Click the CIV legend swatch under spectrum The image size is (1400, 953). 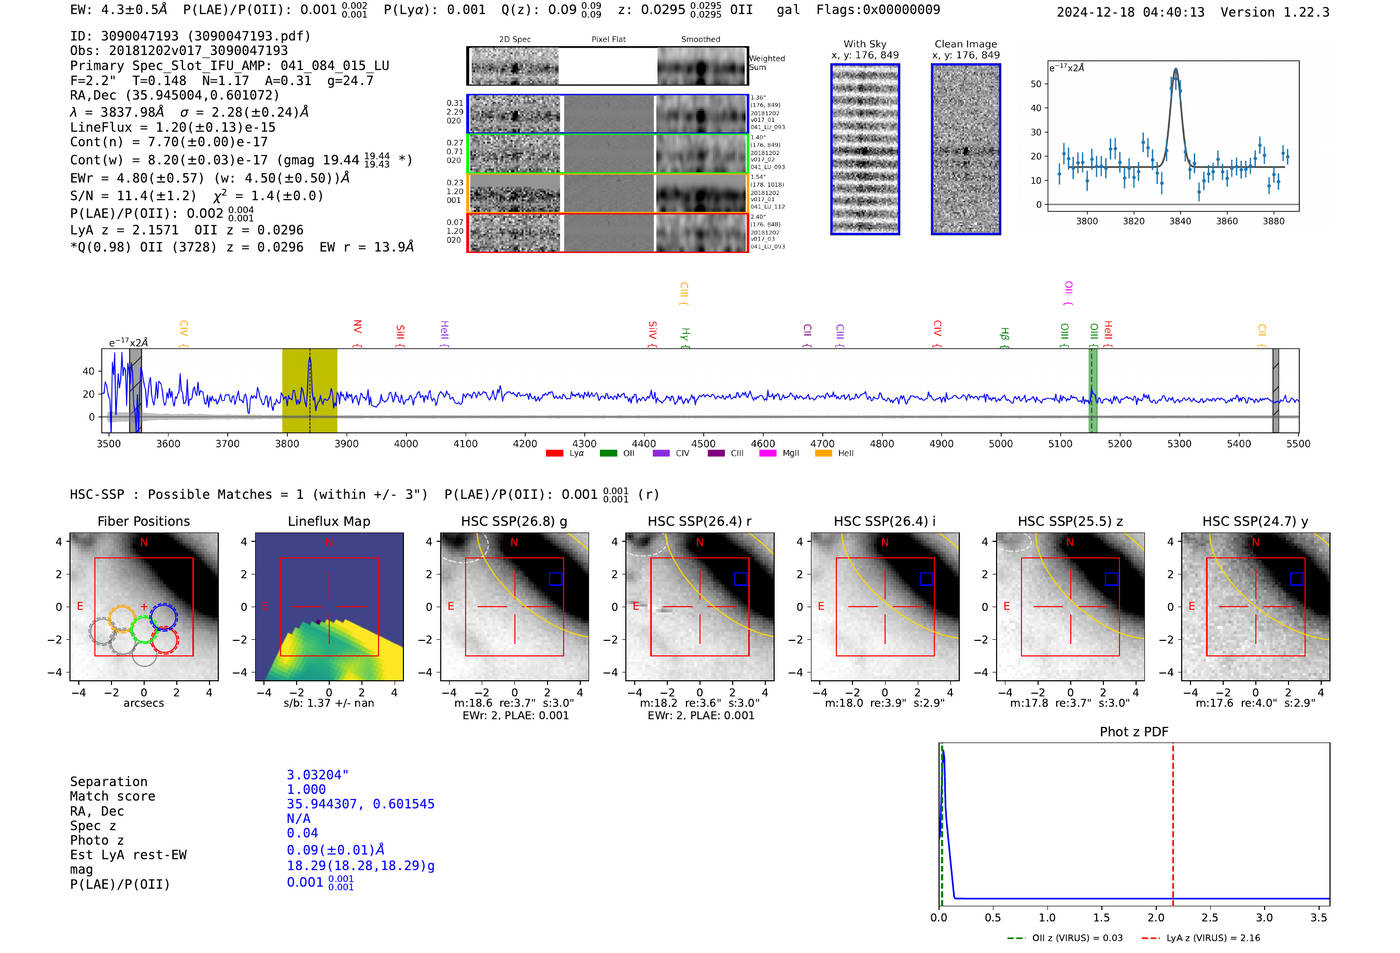tap(661, 453)
